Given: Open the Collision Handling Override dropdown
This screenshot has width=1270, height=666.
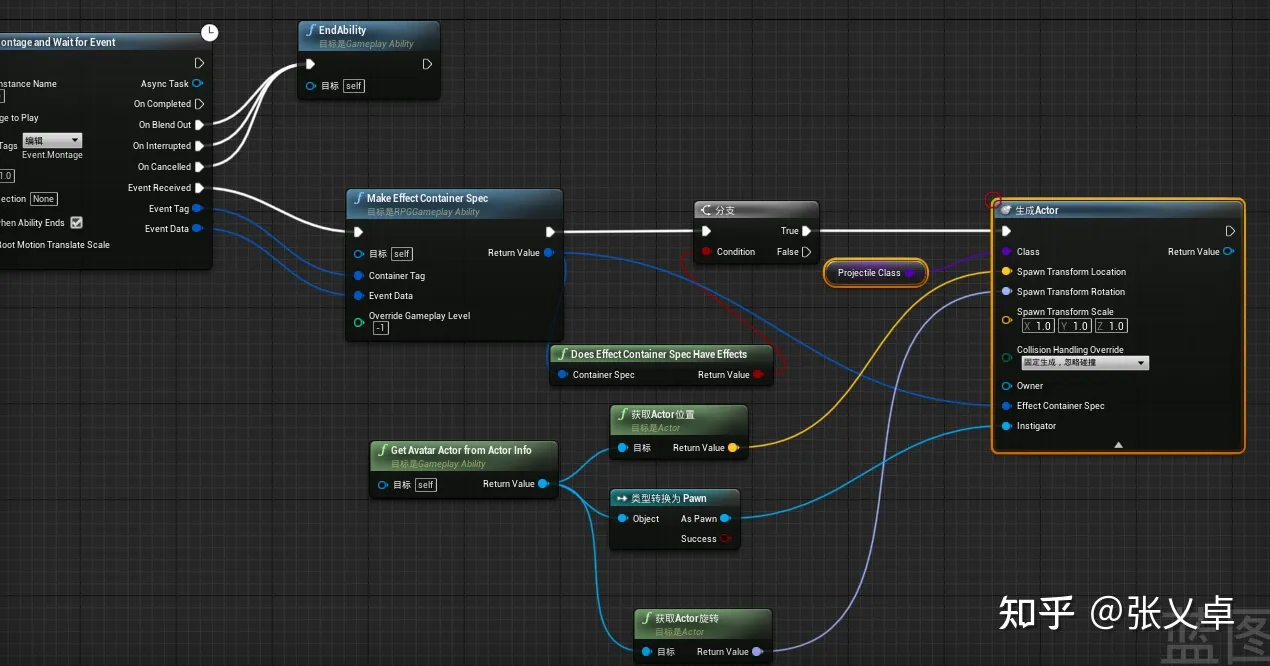Looking at the screenshot, I should point(1083,362).
